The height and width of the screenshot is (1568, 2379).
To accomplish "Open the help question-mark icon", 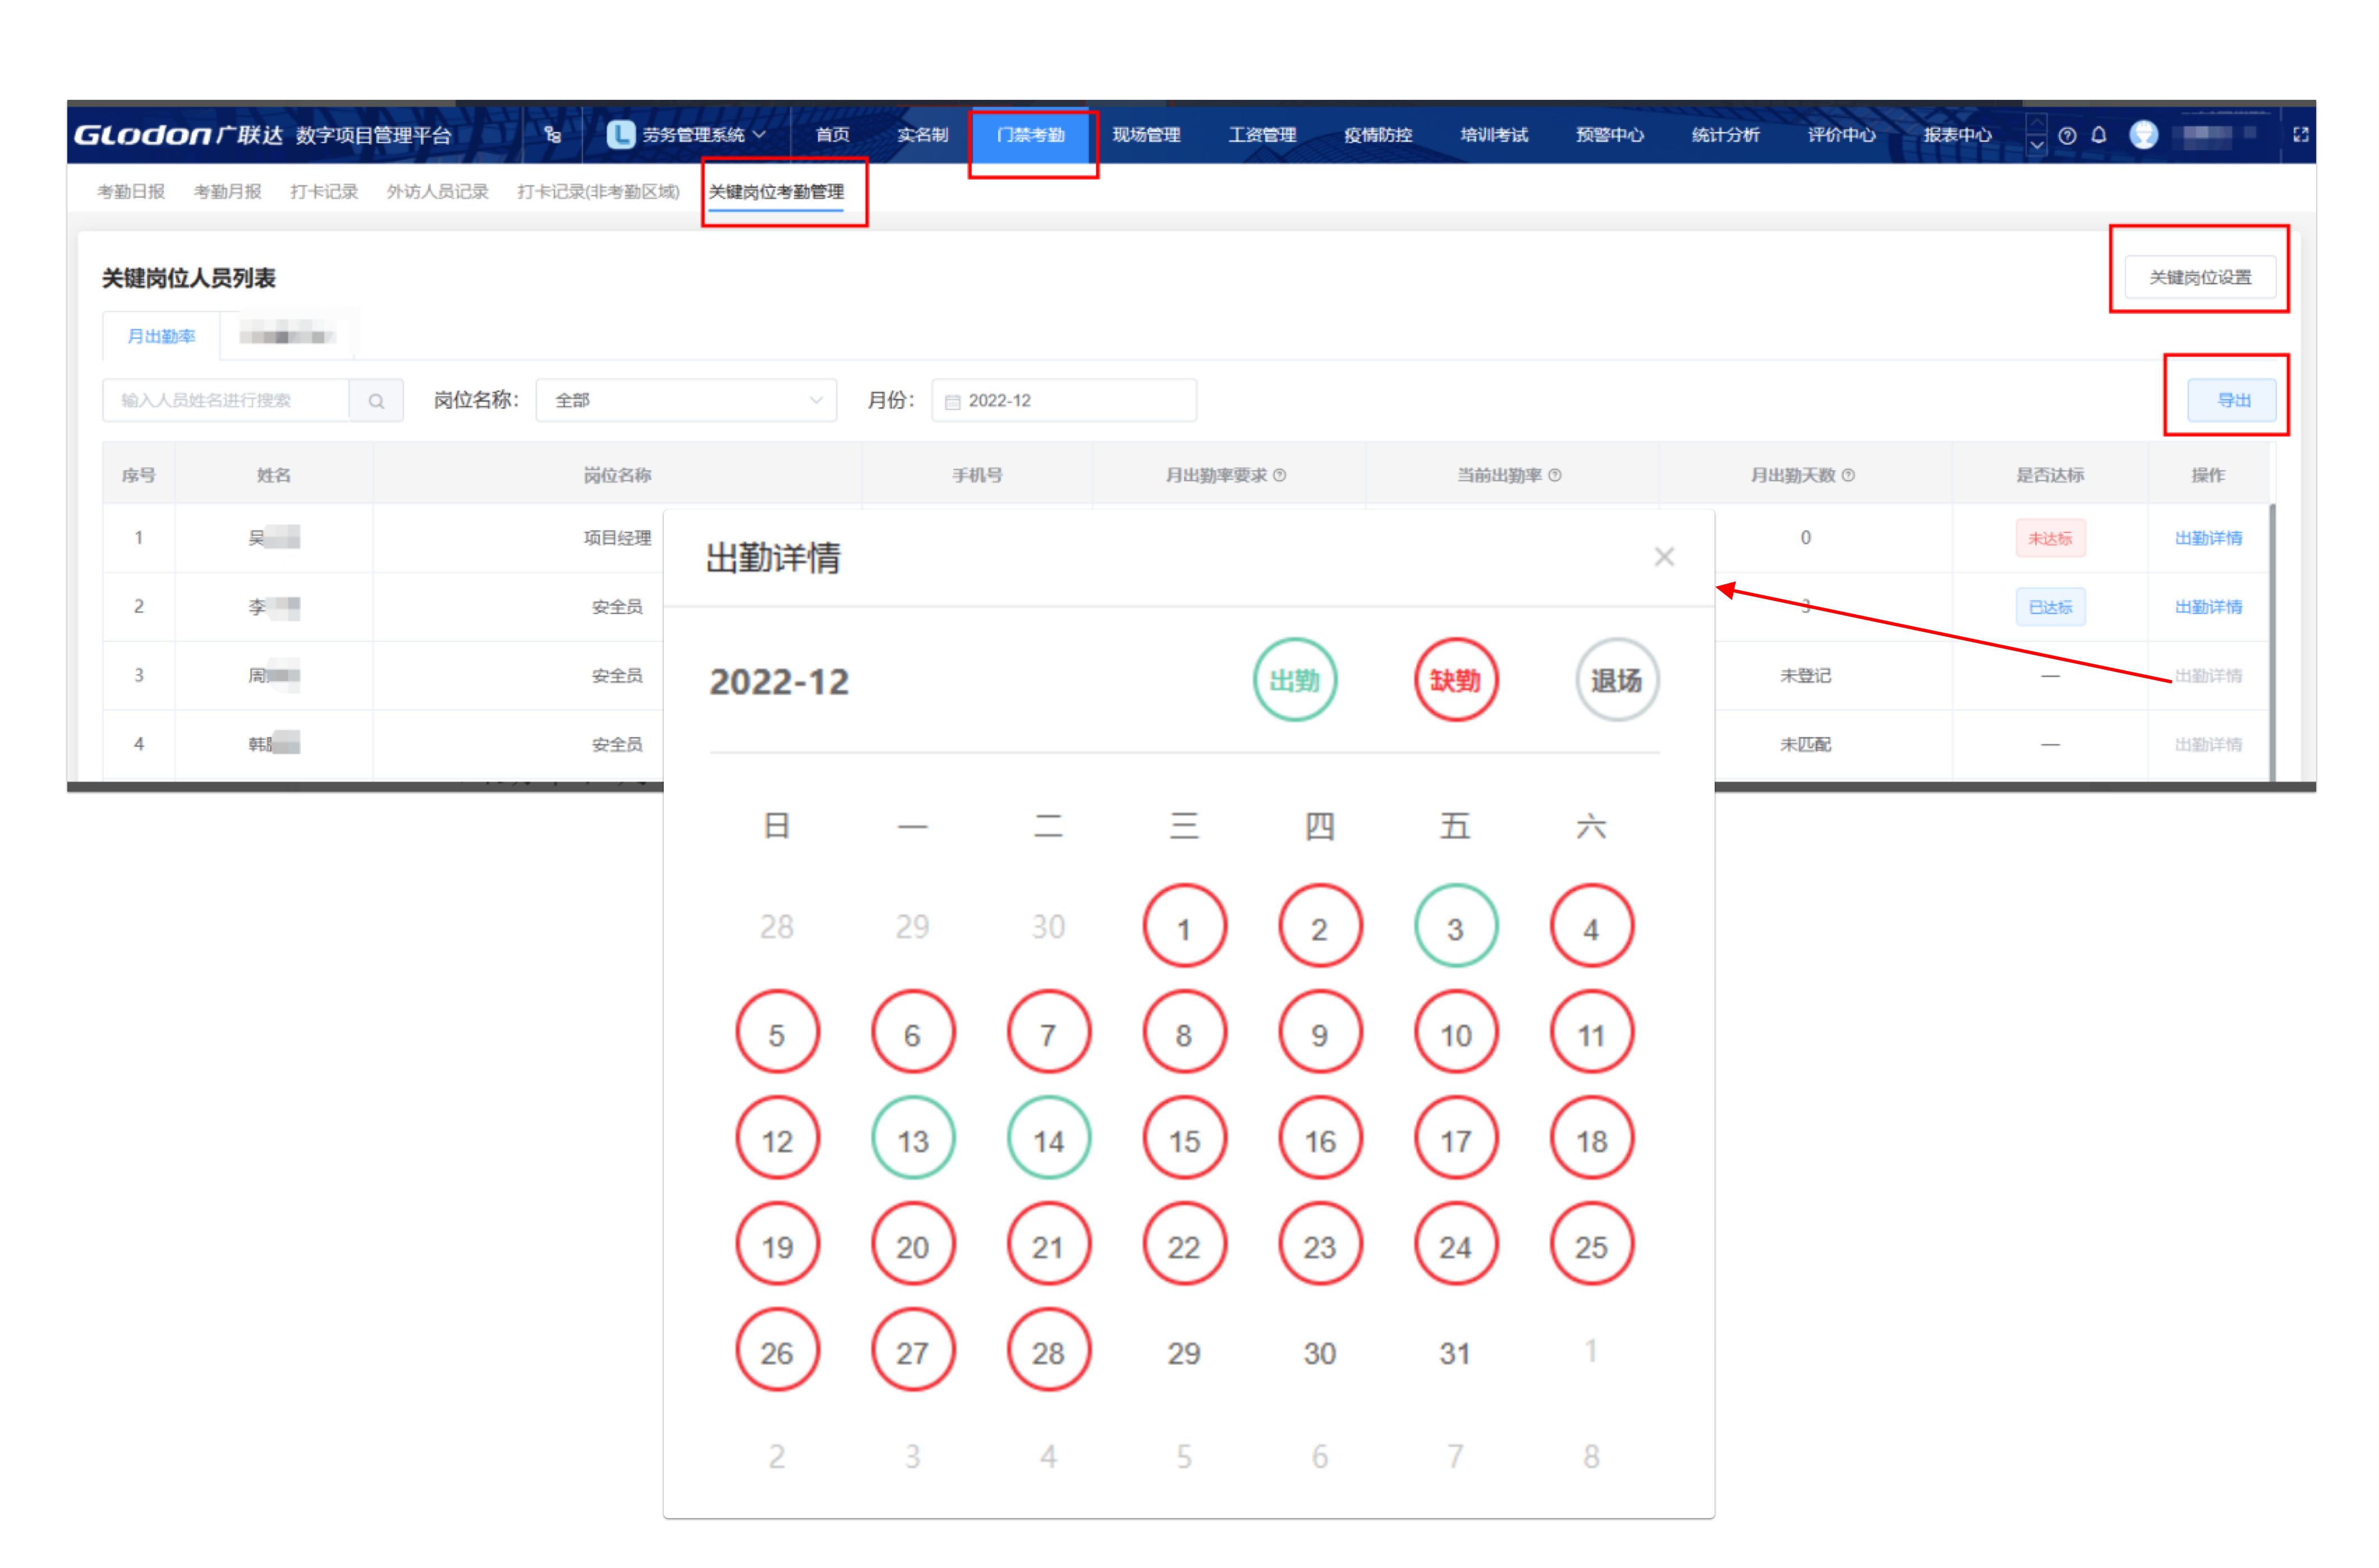I will 2066,135.
